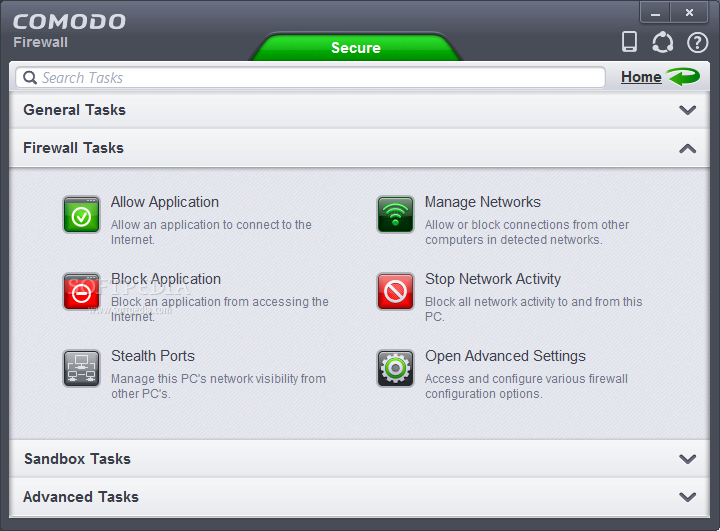The image size is (720, 531).
Task: Click the Manage Networks wifi icon
Action: point(395,215)
